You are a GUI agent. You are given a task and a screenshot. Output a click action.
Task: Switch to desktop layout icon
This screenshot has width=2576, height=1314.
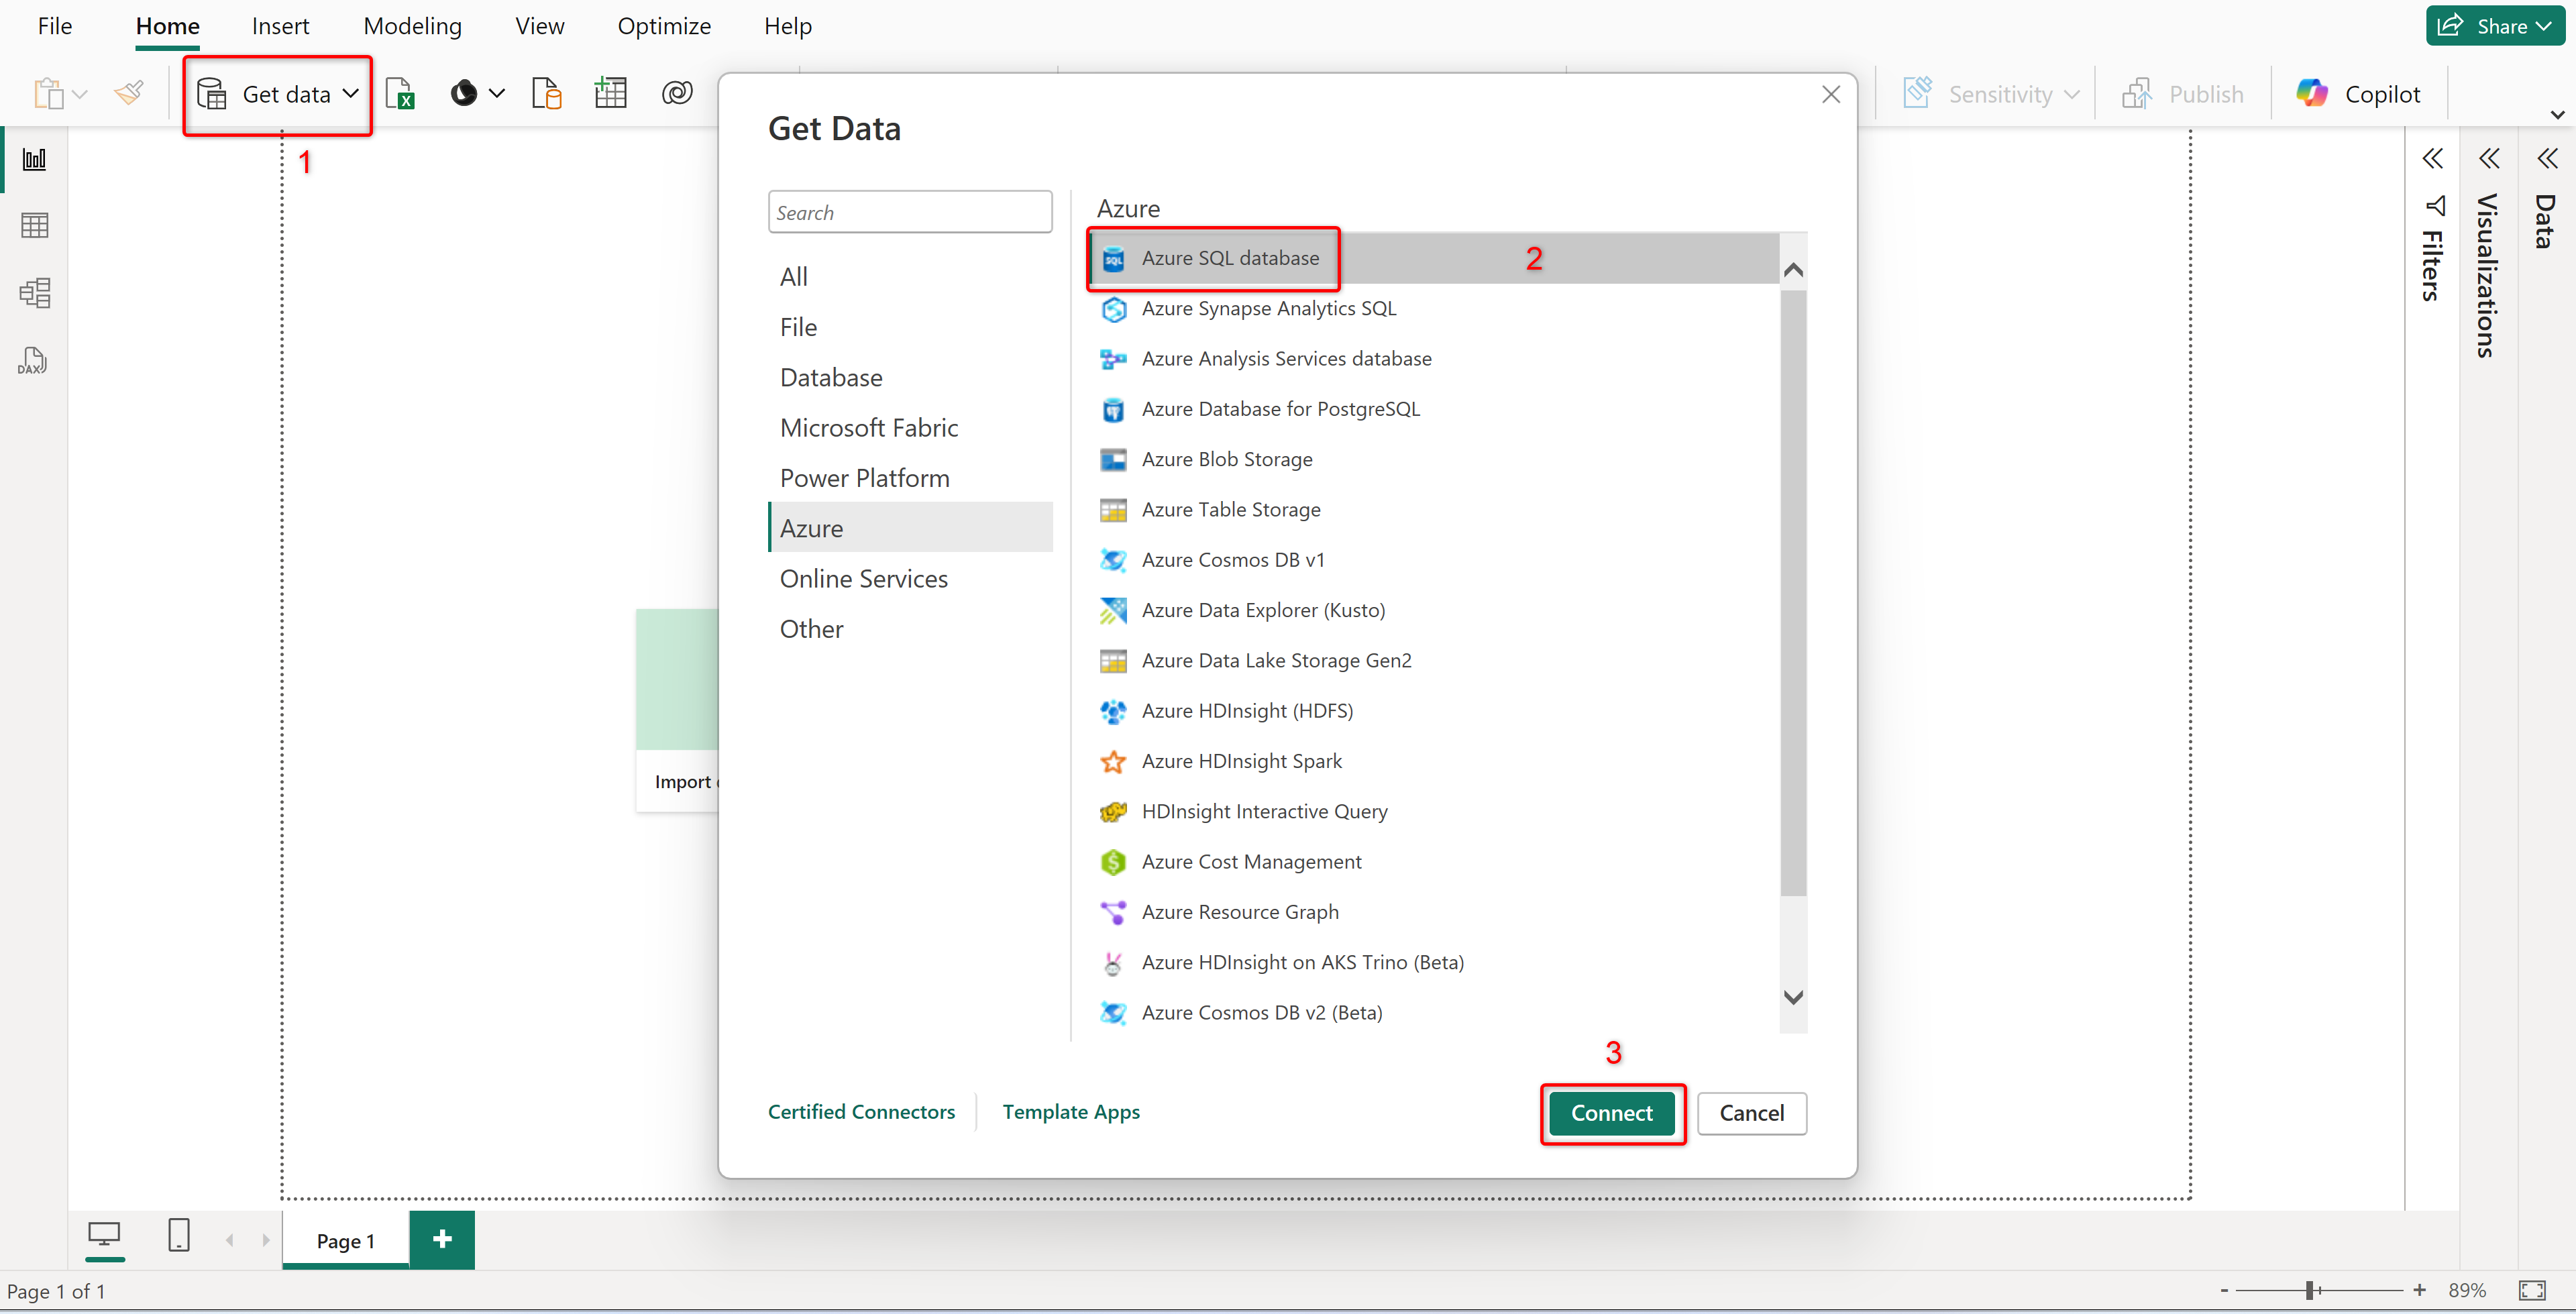coord(104,1236)
